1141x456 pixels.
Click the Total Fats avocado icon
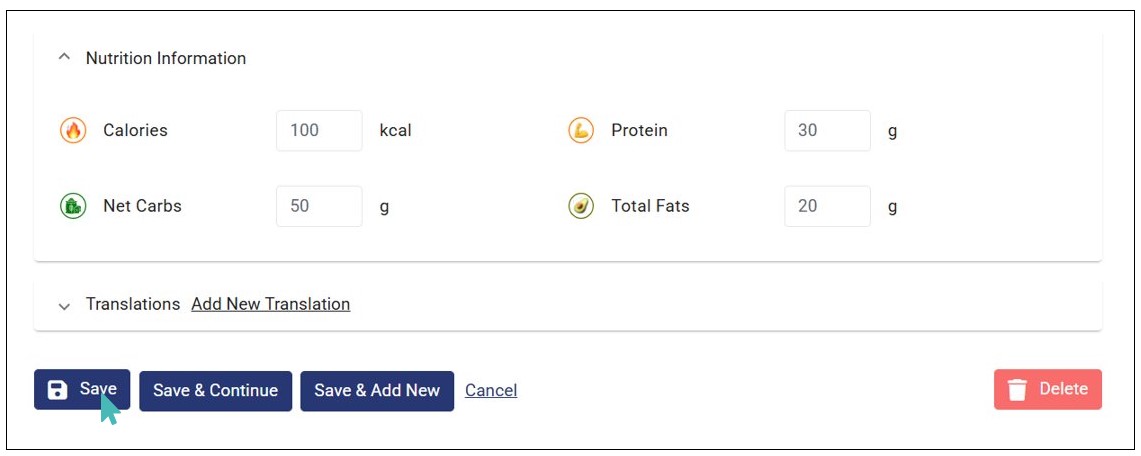pyautogui.click(x=581, y=206)
